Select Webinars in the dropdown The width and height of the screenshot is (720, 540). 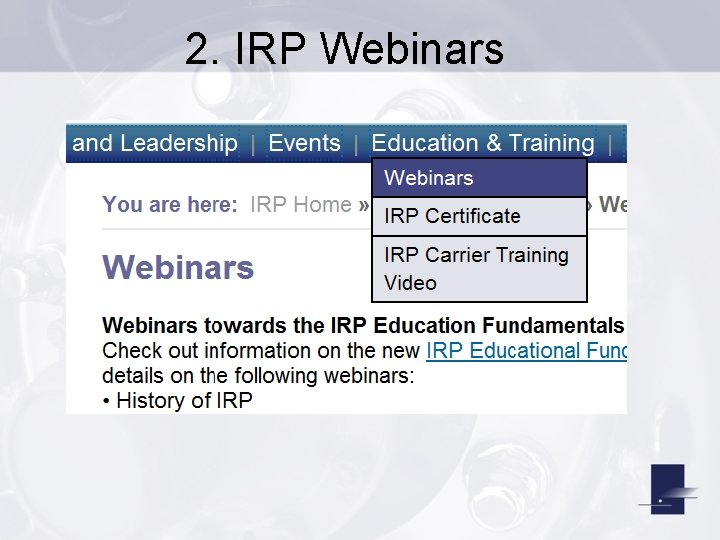click(479, 178)
